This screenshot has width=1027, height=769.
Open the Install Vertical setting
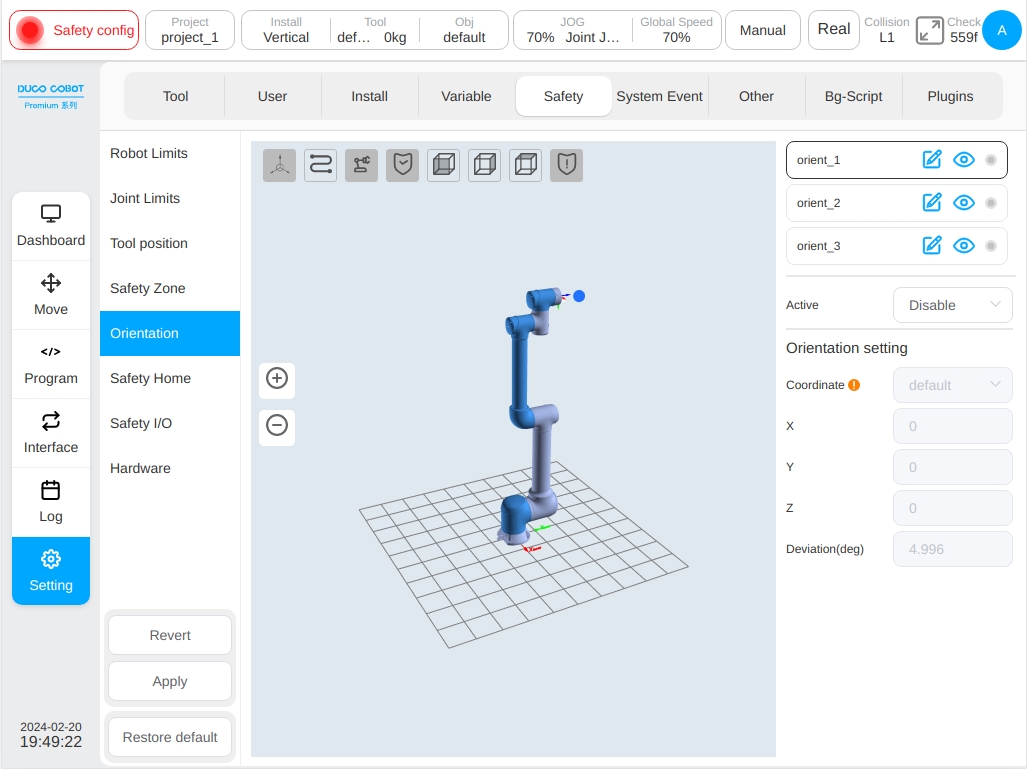286,30
